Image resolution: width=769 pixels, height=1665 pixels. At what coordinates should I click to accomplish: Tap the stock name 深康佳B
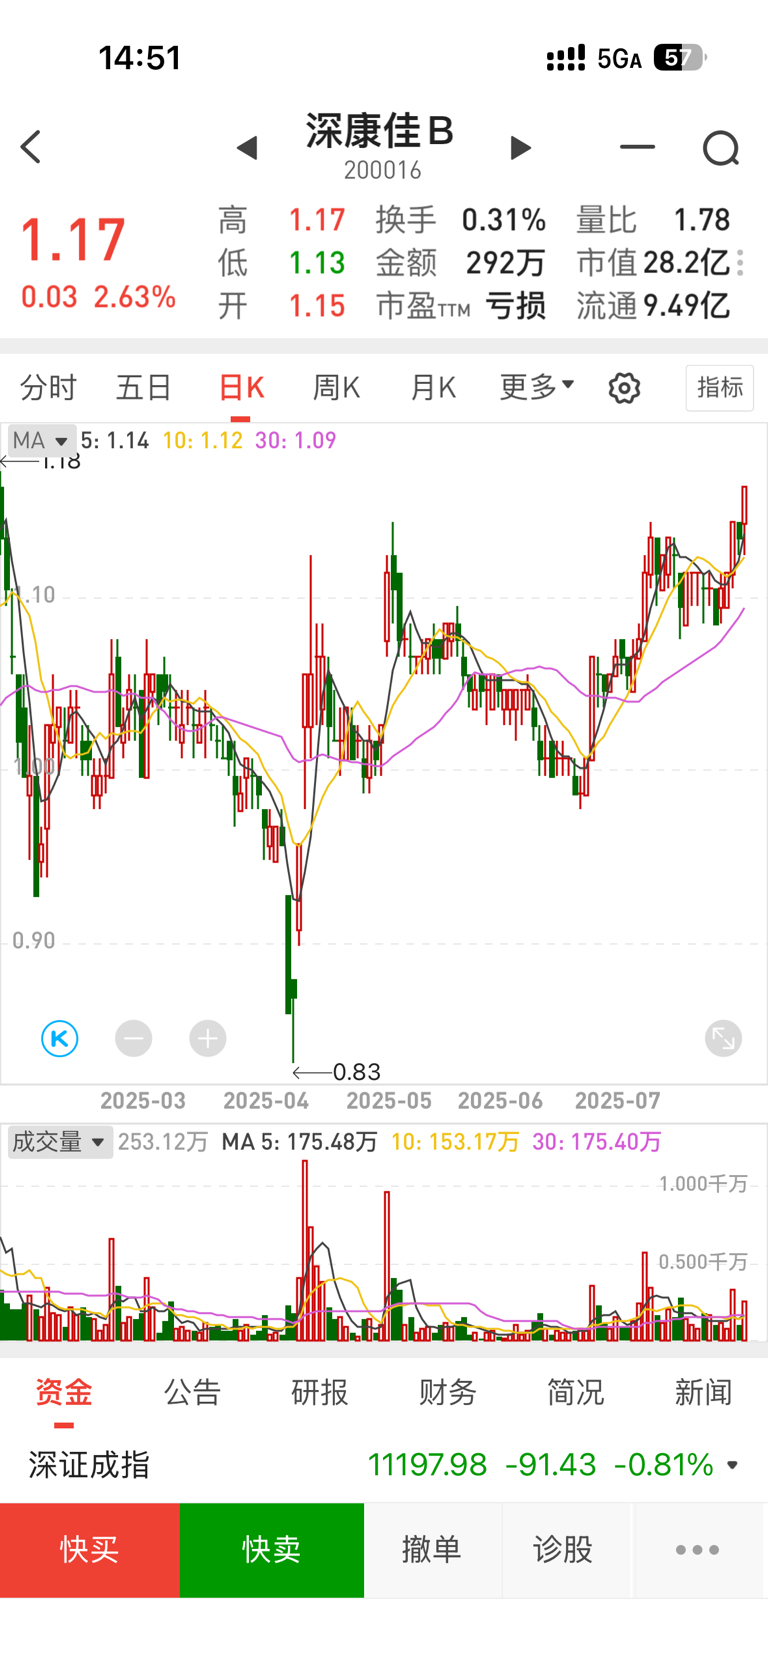pyautogui.click(x=380, y=131)
